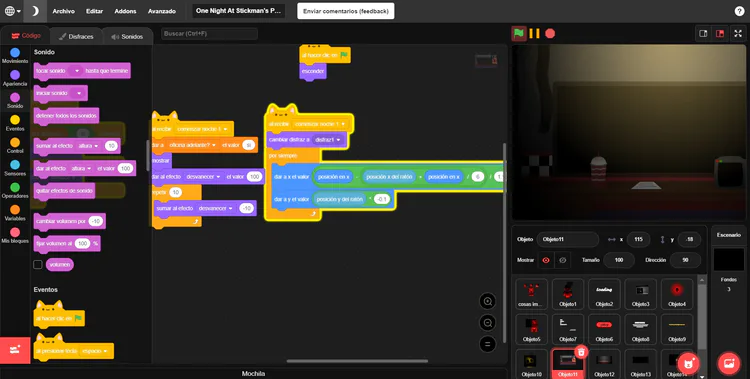Enter fullscreen stage mode
The height and width of the screenshot is (379, 750).
click(x=738, y=33)
